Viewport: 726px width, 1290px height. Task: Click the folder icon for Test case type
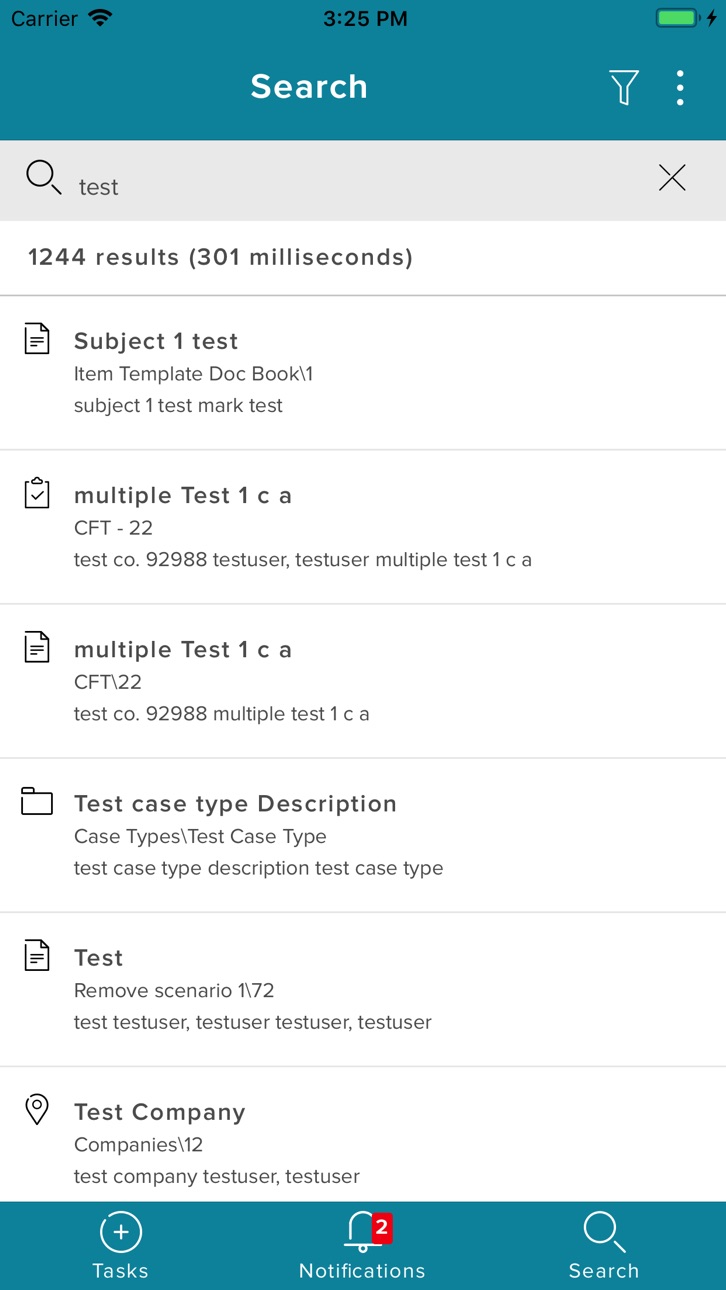37,802
